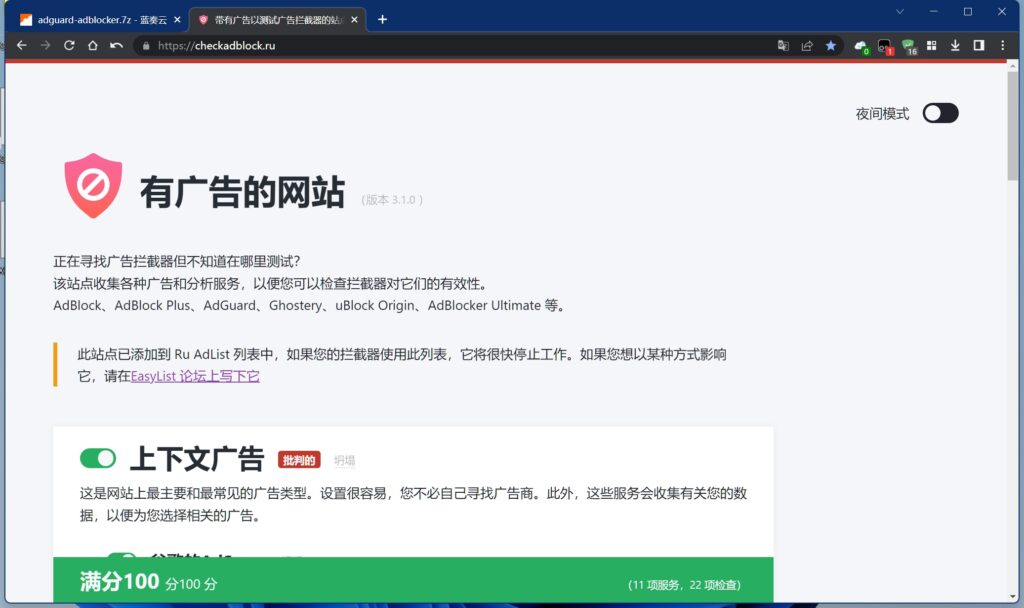Click the undo closed tab arrow
The image size is (1024, 608).
coord(116,46)
